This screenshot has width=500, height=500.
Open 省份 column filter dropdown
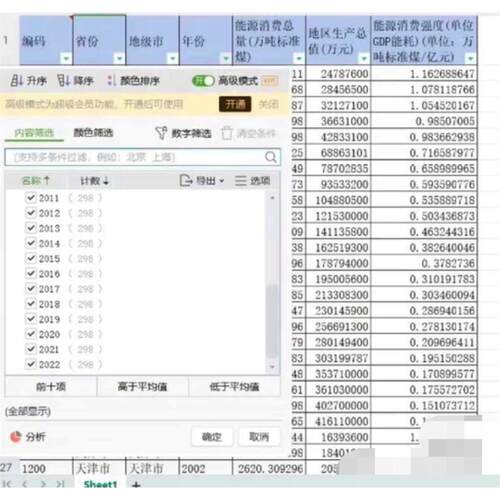119,59
